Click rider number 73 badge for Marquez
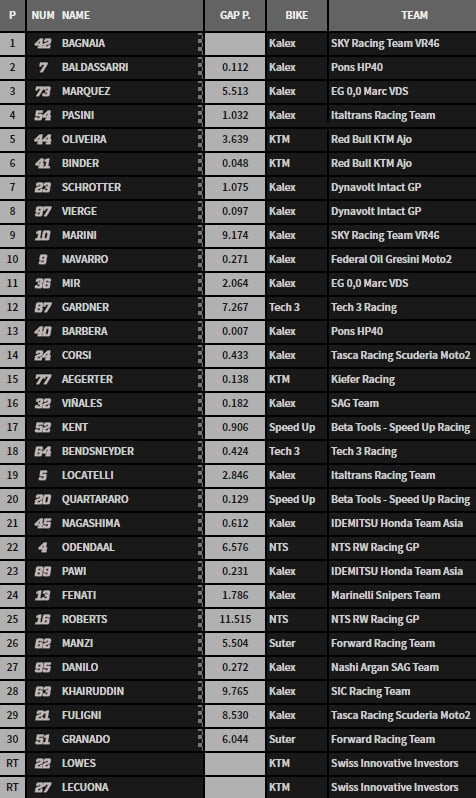Screen dimensions: 476x798 click(43, 91)
